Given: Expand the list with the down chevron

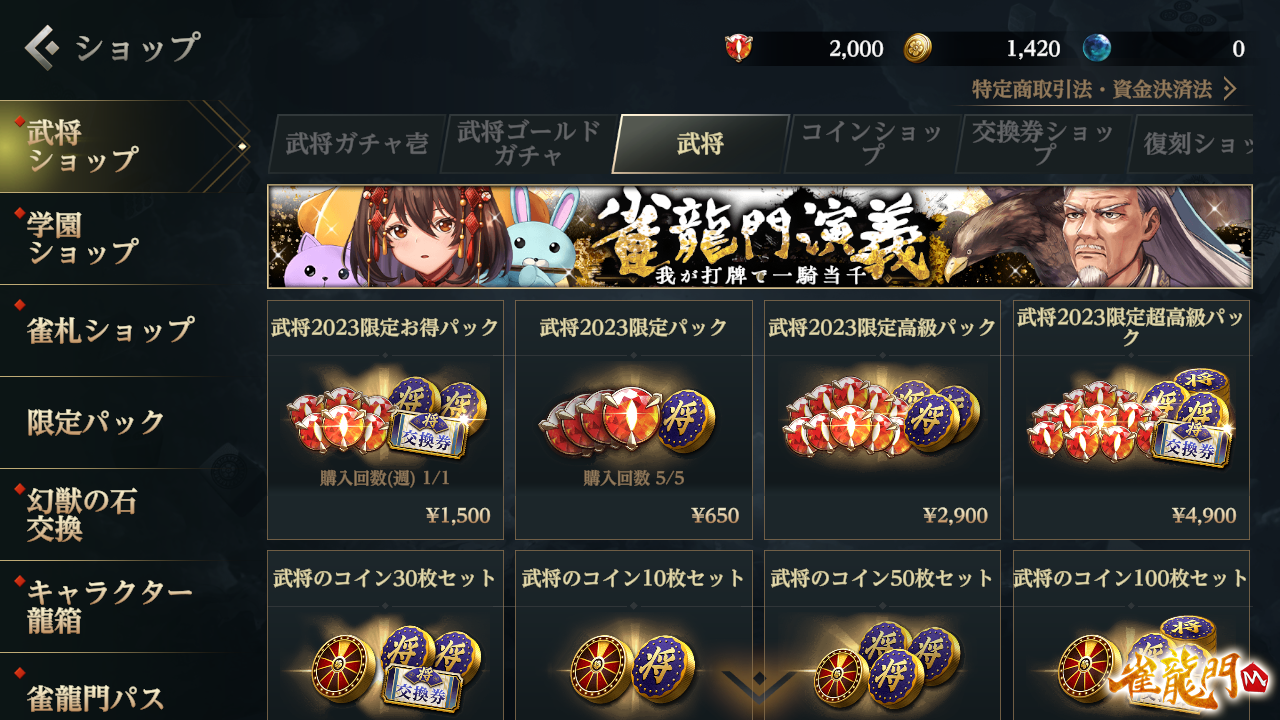Looking at the screenshot, I should (758, 685).
